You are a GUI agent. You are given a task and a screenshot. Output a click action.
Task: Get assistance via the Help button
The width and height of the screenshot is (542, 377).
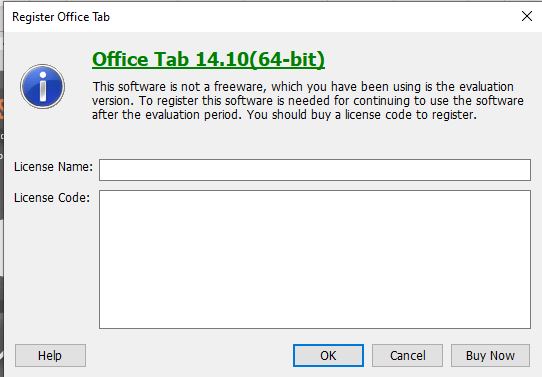[x=50, y=355]
